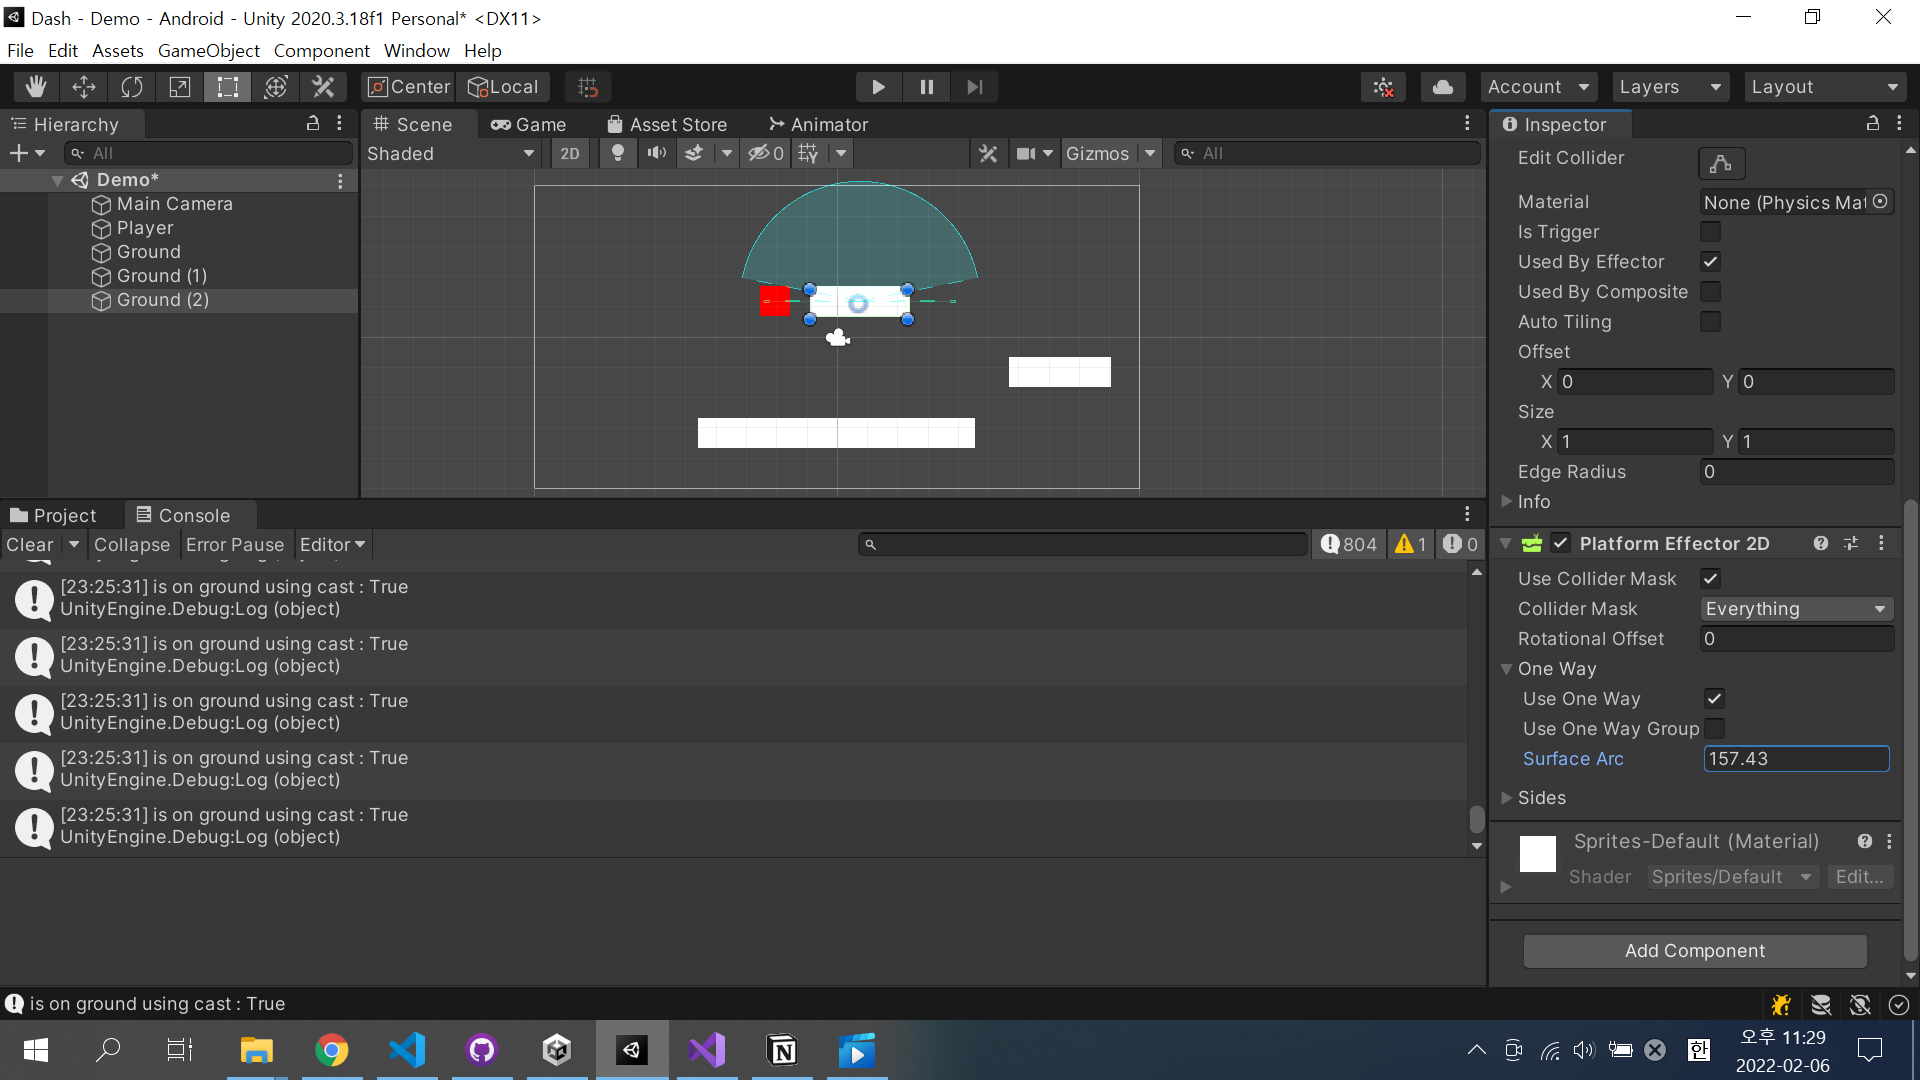Viewport: 1920px width, 1080px height.
Task: Open the Collider Mask dropdown
Action: (1795, 608)
